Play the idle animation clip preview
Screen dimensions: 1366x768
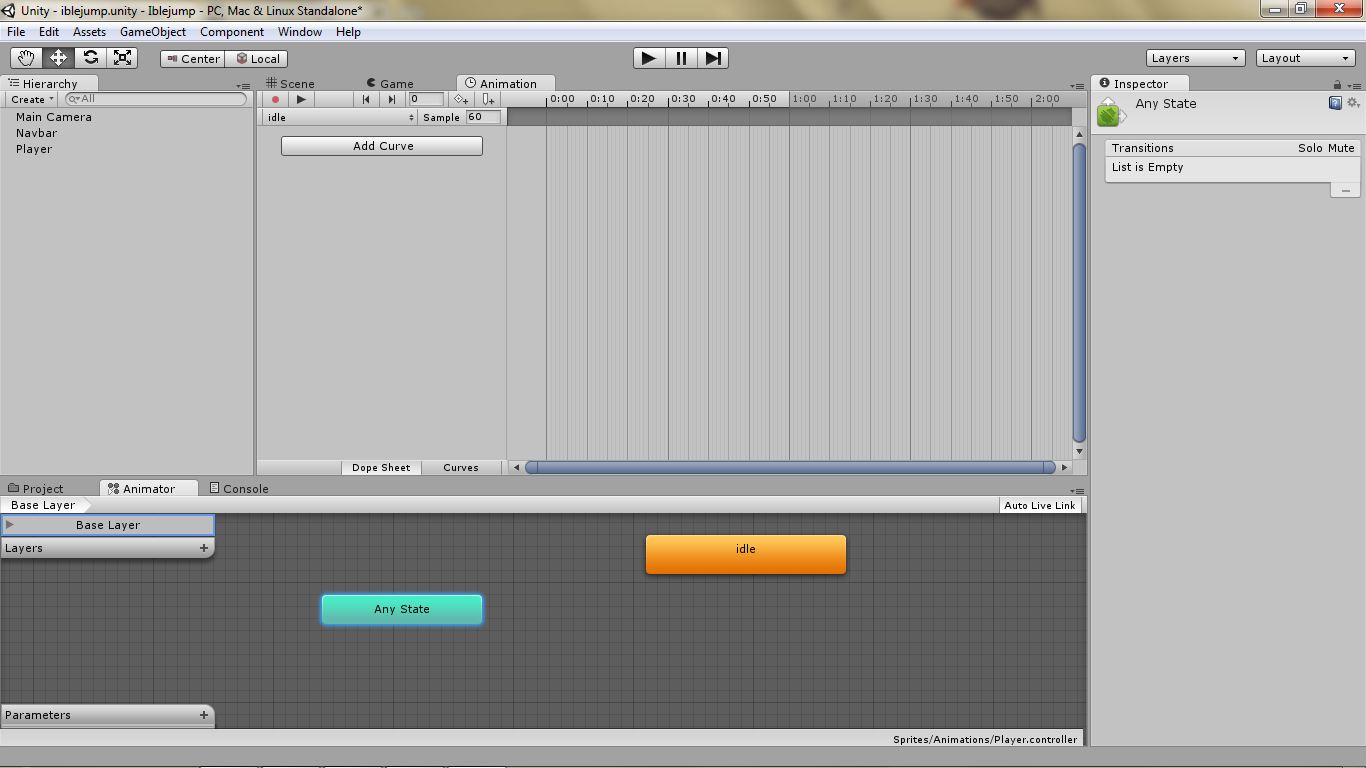(x=301, y=99)
